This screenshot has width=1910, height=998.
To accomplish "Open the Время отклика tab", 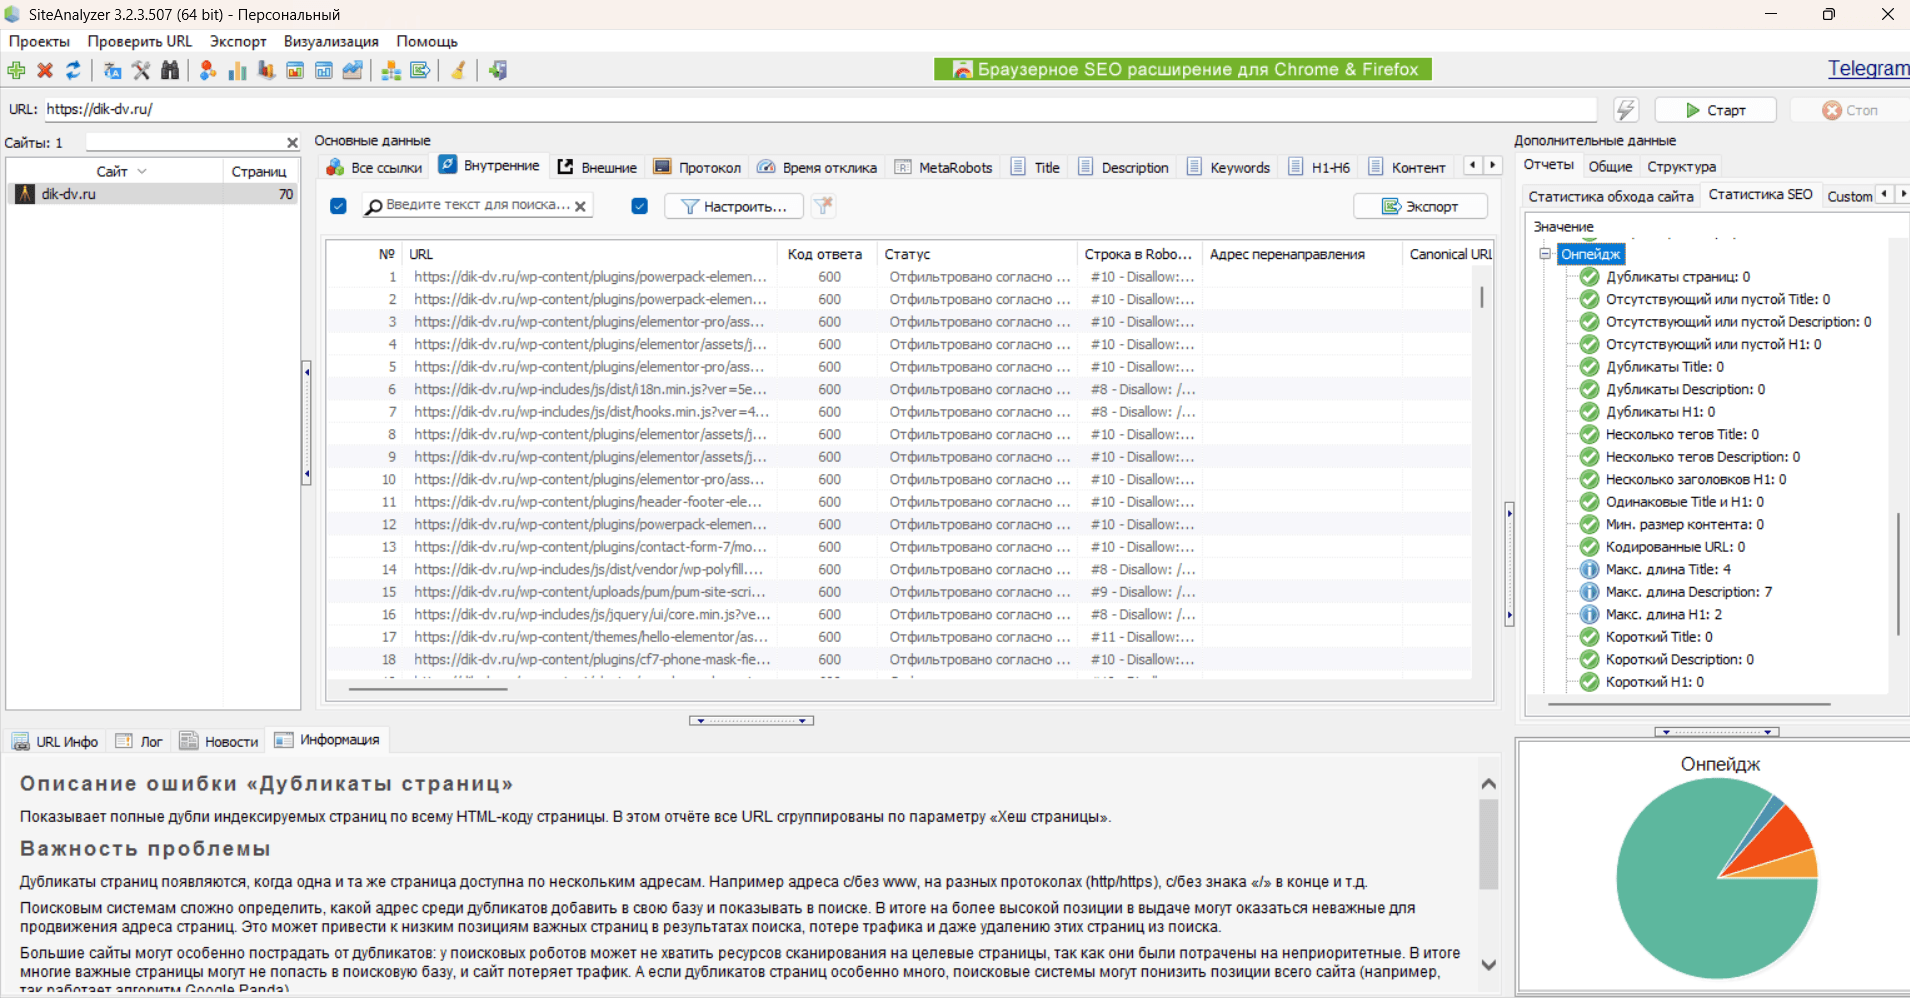I will pyautogui.click(x=817, y=167).
